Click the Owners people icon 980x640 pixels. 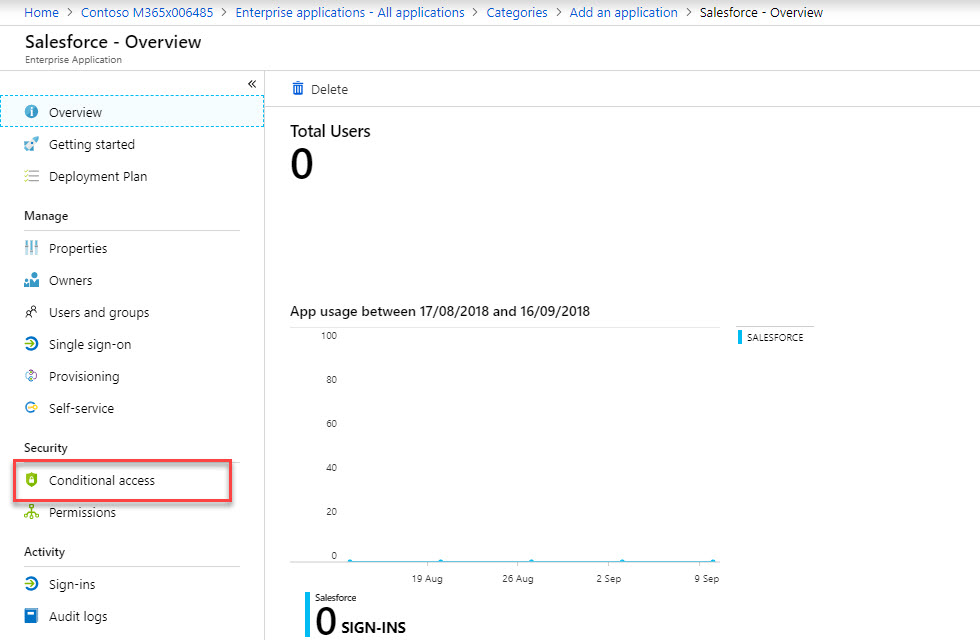[x=31, y=280]
